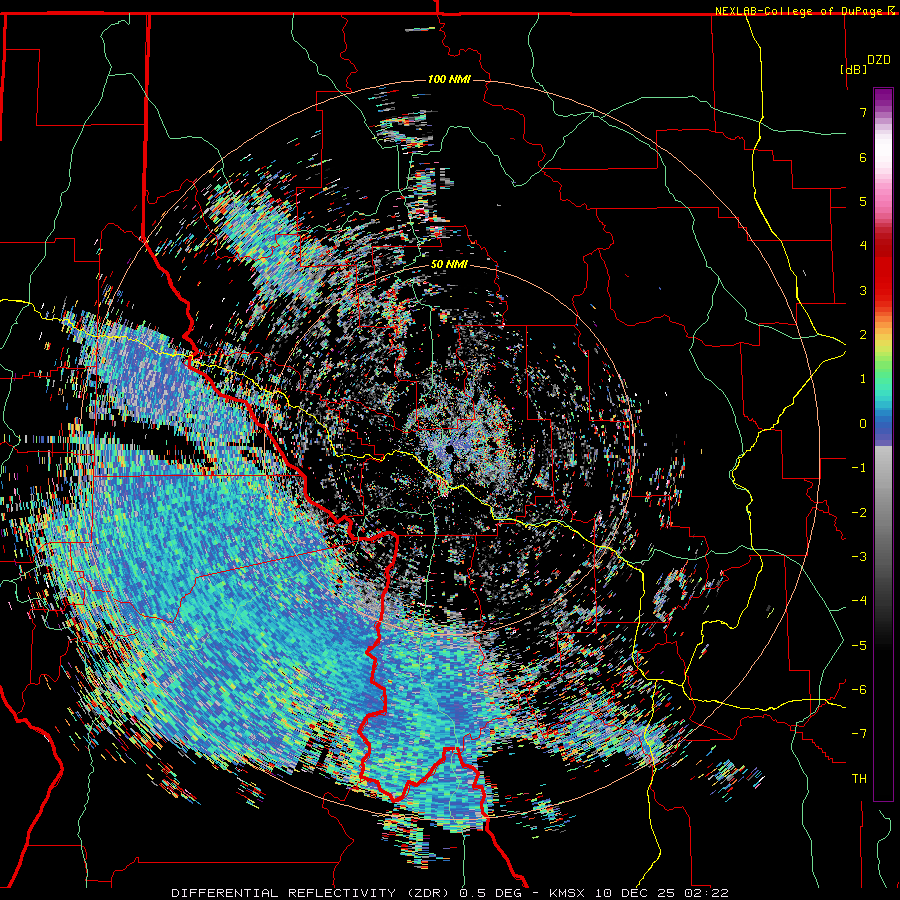This screenshot has height=900, width=900.
Task: Click the -6 value on the color scale
Action: pyautogui.click(x=859, y=690)
